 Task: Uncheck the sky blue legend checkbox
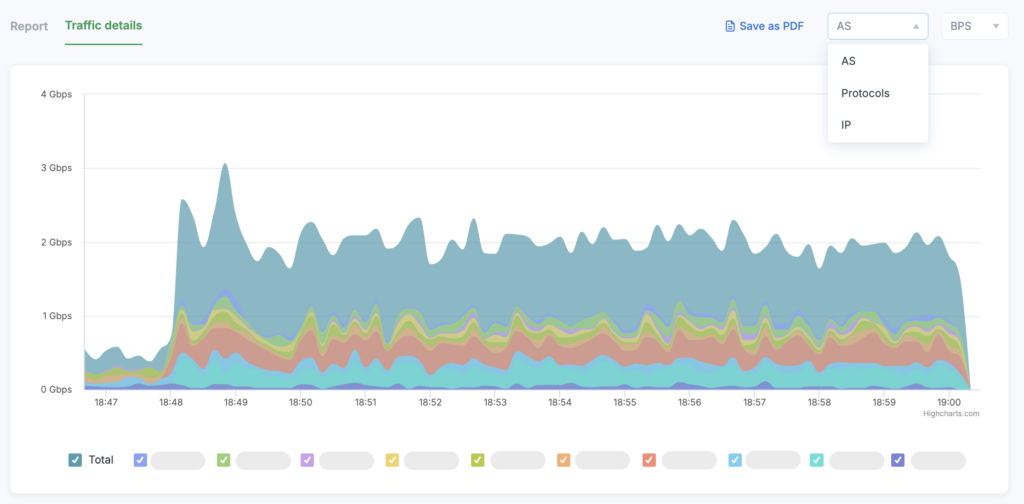point(735,460)
